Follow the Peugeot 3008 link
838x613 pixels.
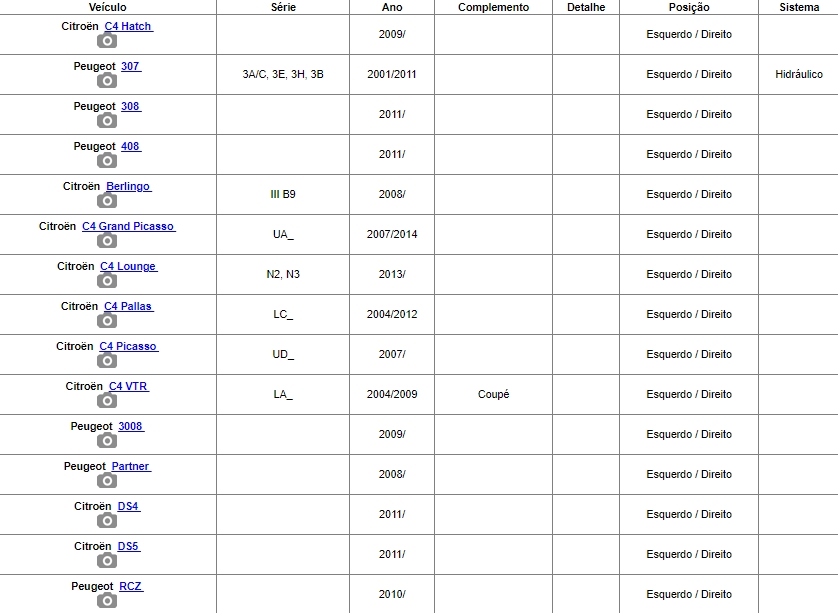point(131,426)
